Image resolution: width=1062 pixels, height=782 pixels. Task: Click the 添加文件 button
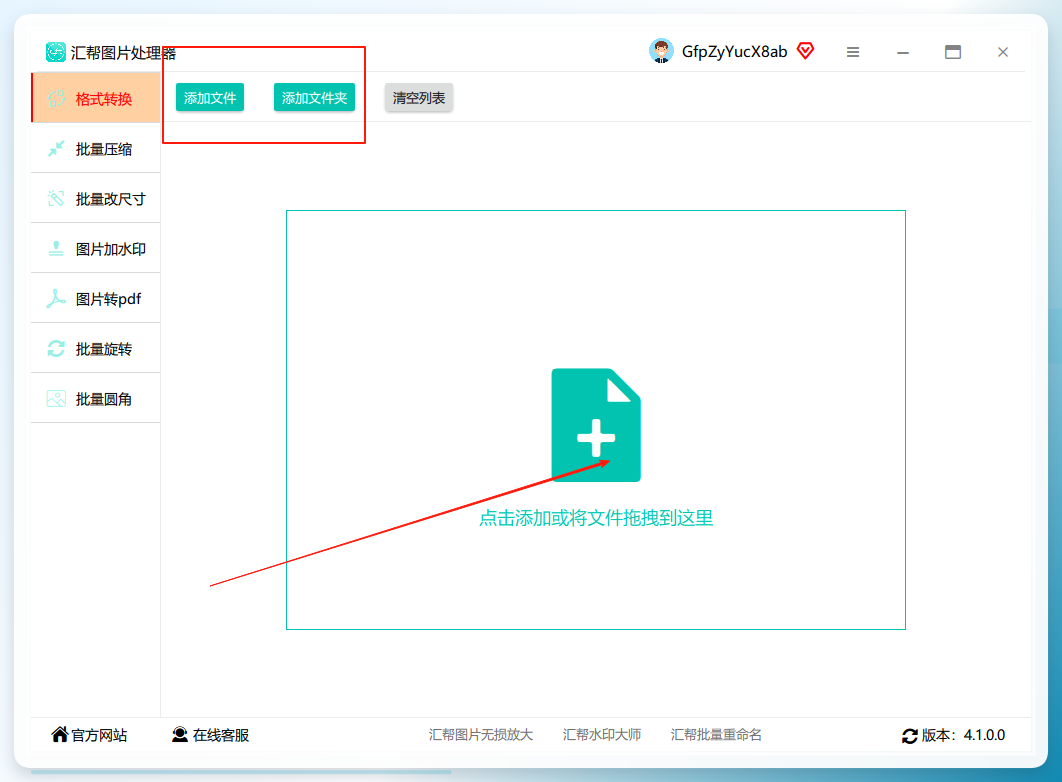[210, 97]
